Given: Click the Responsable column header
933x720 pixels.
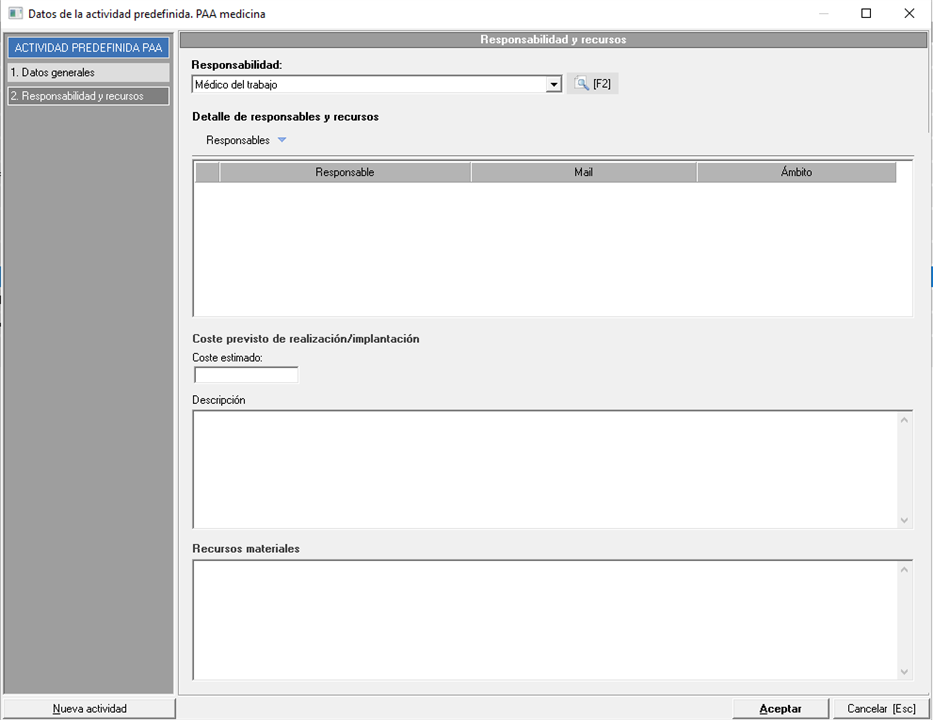Looking at the screenshot, I should click(345, 173).
